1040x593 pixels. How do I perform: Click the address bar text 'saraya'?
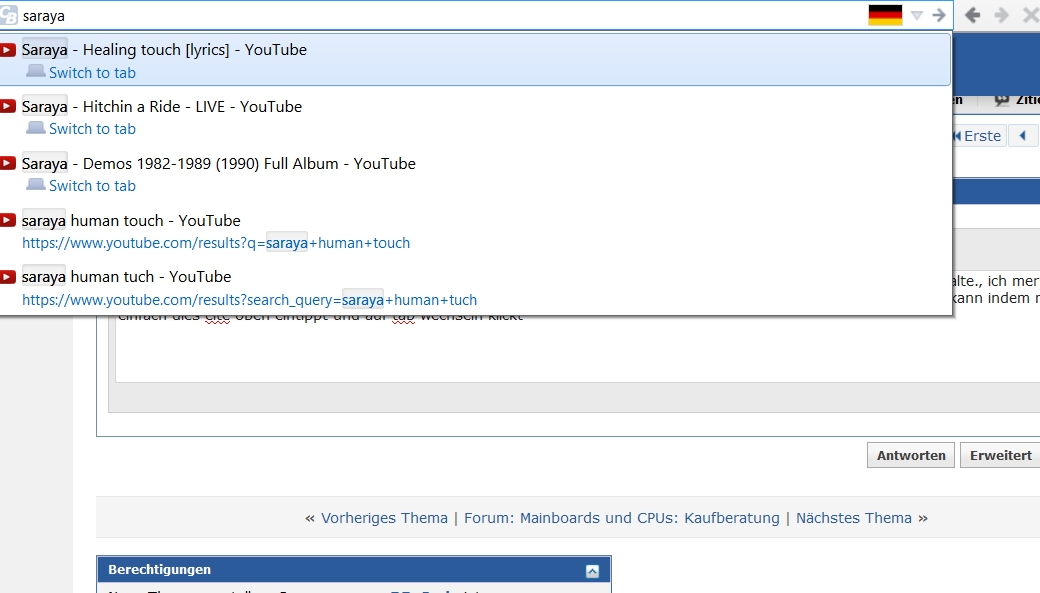[44, 16]
